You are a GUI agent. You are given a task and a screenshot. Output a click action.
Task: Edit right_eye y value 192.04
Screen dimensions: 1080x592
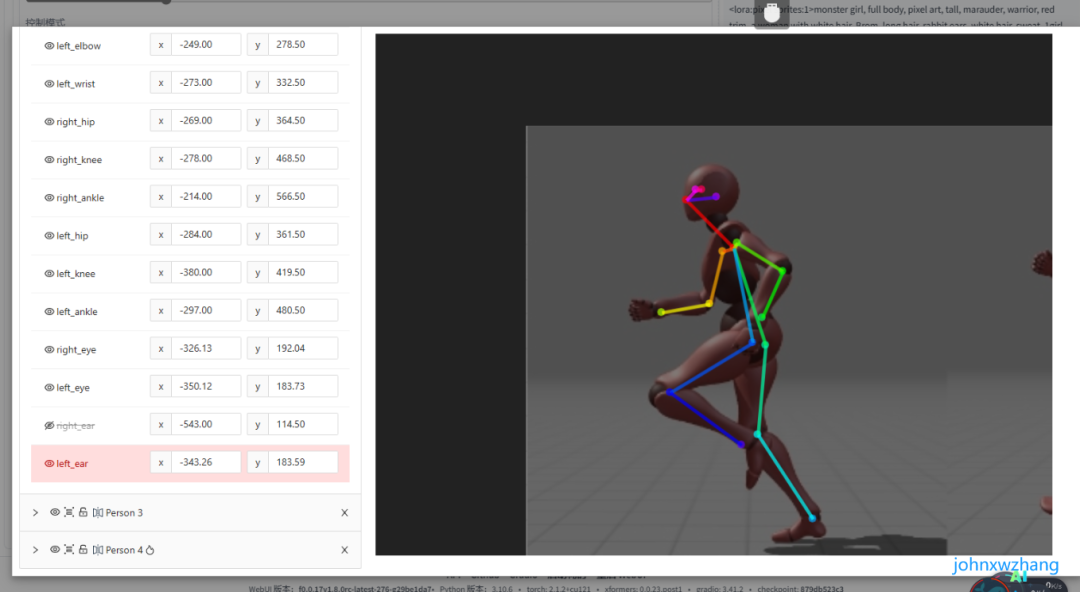(x=302, y=348)
